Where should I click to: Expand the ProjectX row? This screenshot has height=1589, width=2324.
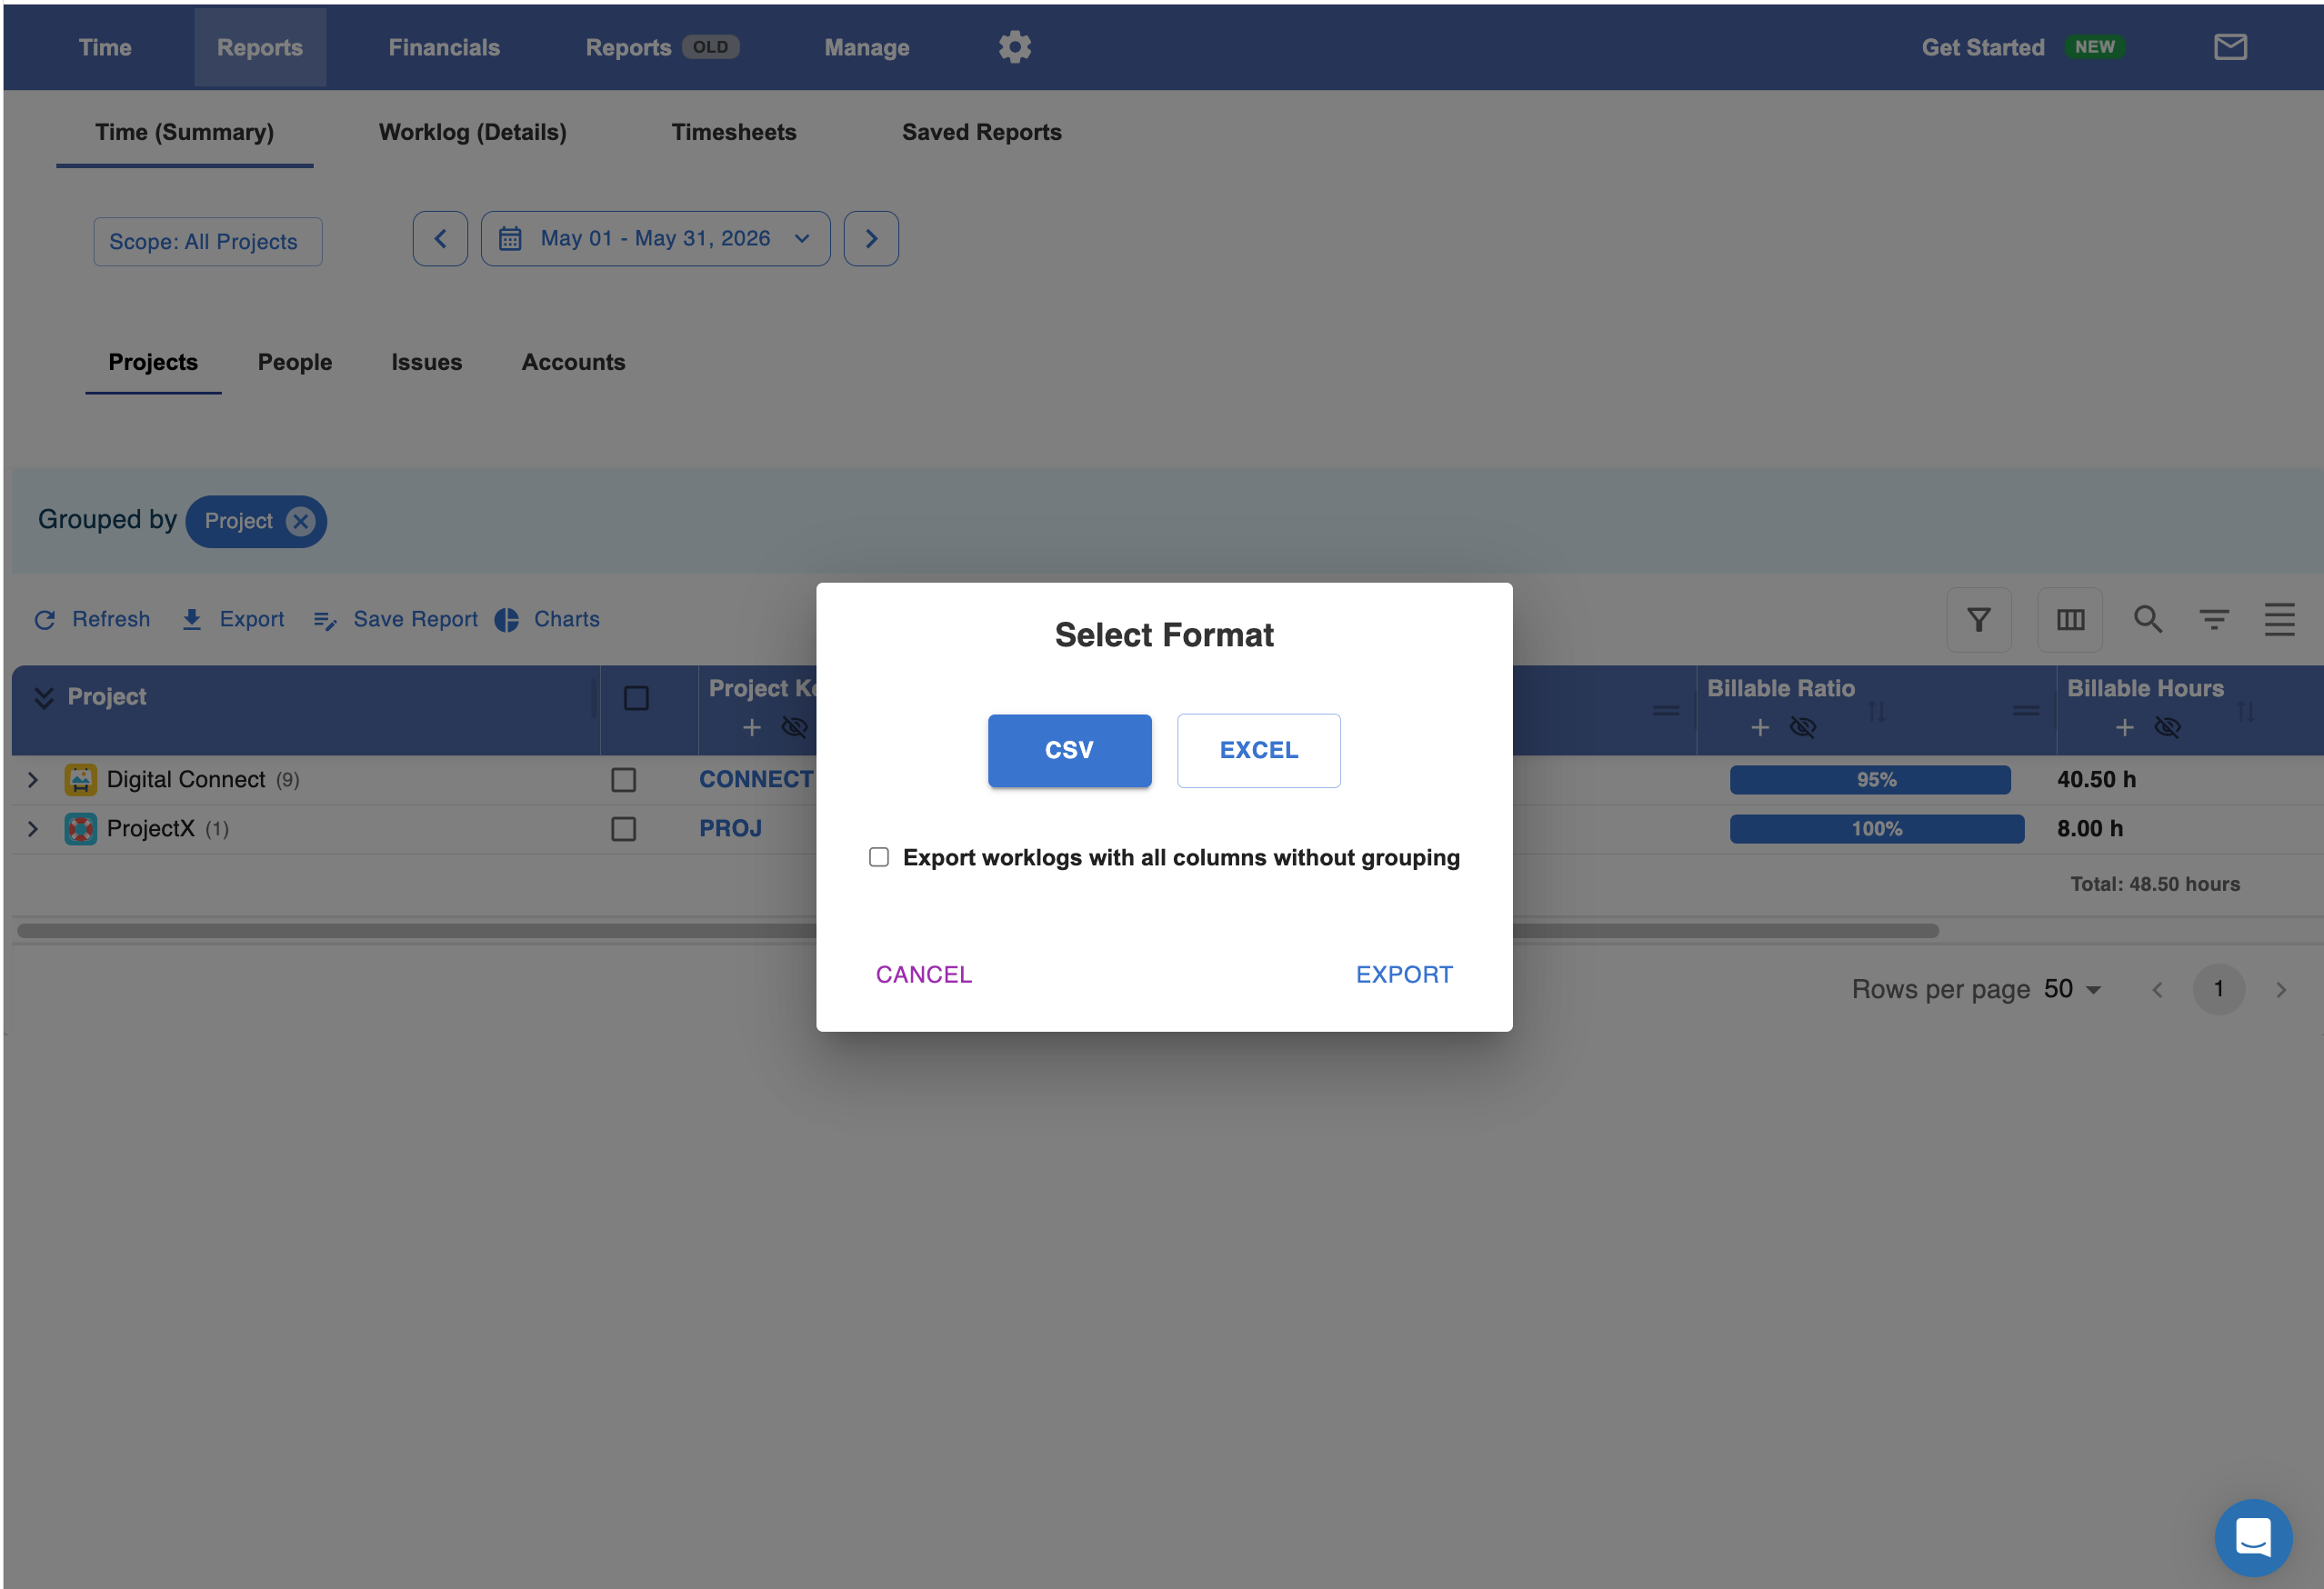[x=33, y=828]
